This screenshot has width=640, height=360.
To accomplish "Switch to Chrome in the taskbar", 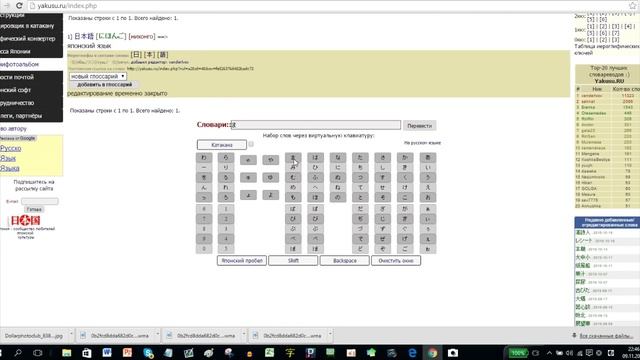I will pos(433,353).
